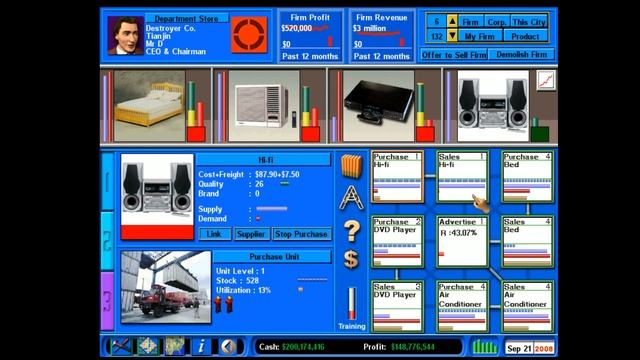This screenshot has width=640, height=360.
Task: Select the Bed product picture
Action: coord(149,106)
